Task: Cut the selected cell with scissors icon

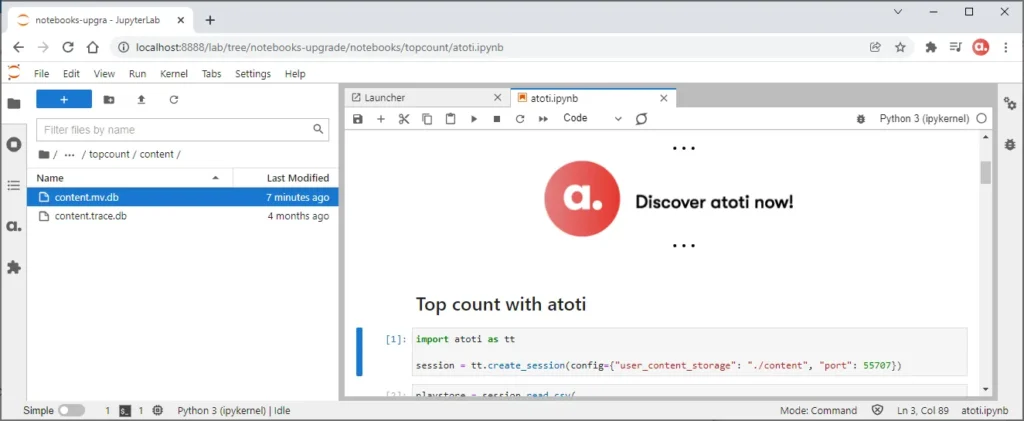Action: (x=404, y=119)
